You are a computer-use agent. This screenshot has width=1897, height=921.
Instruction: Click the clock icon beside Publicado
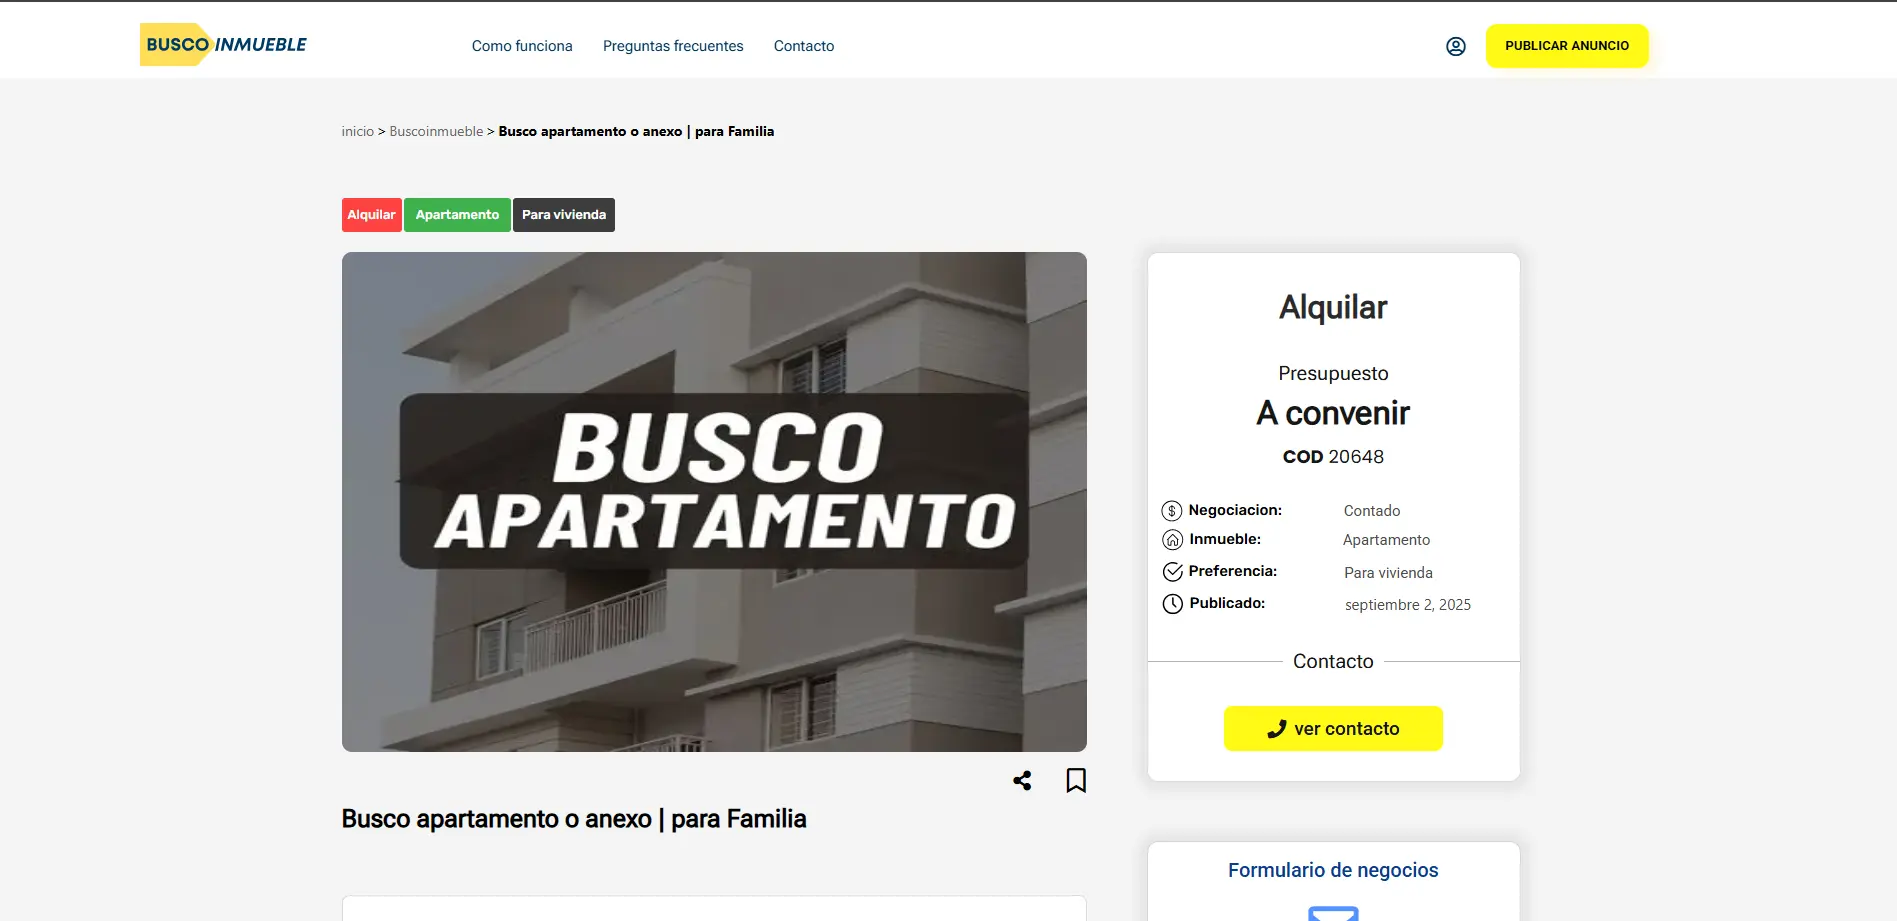(x=1172, y=604)
